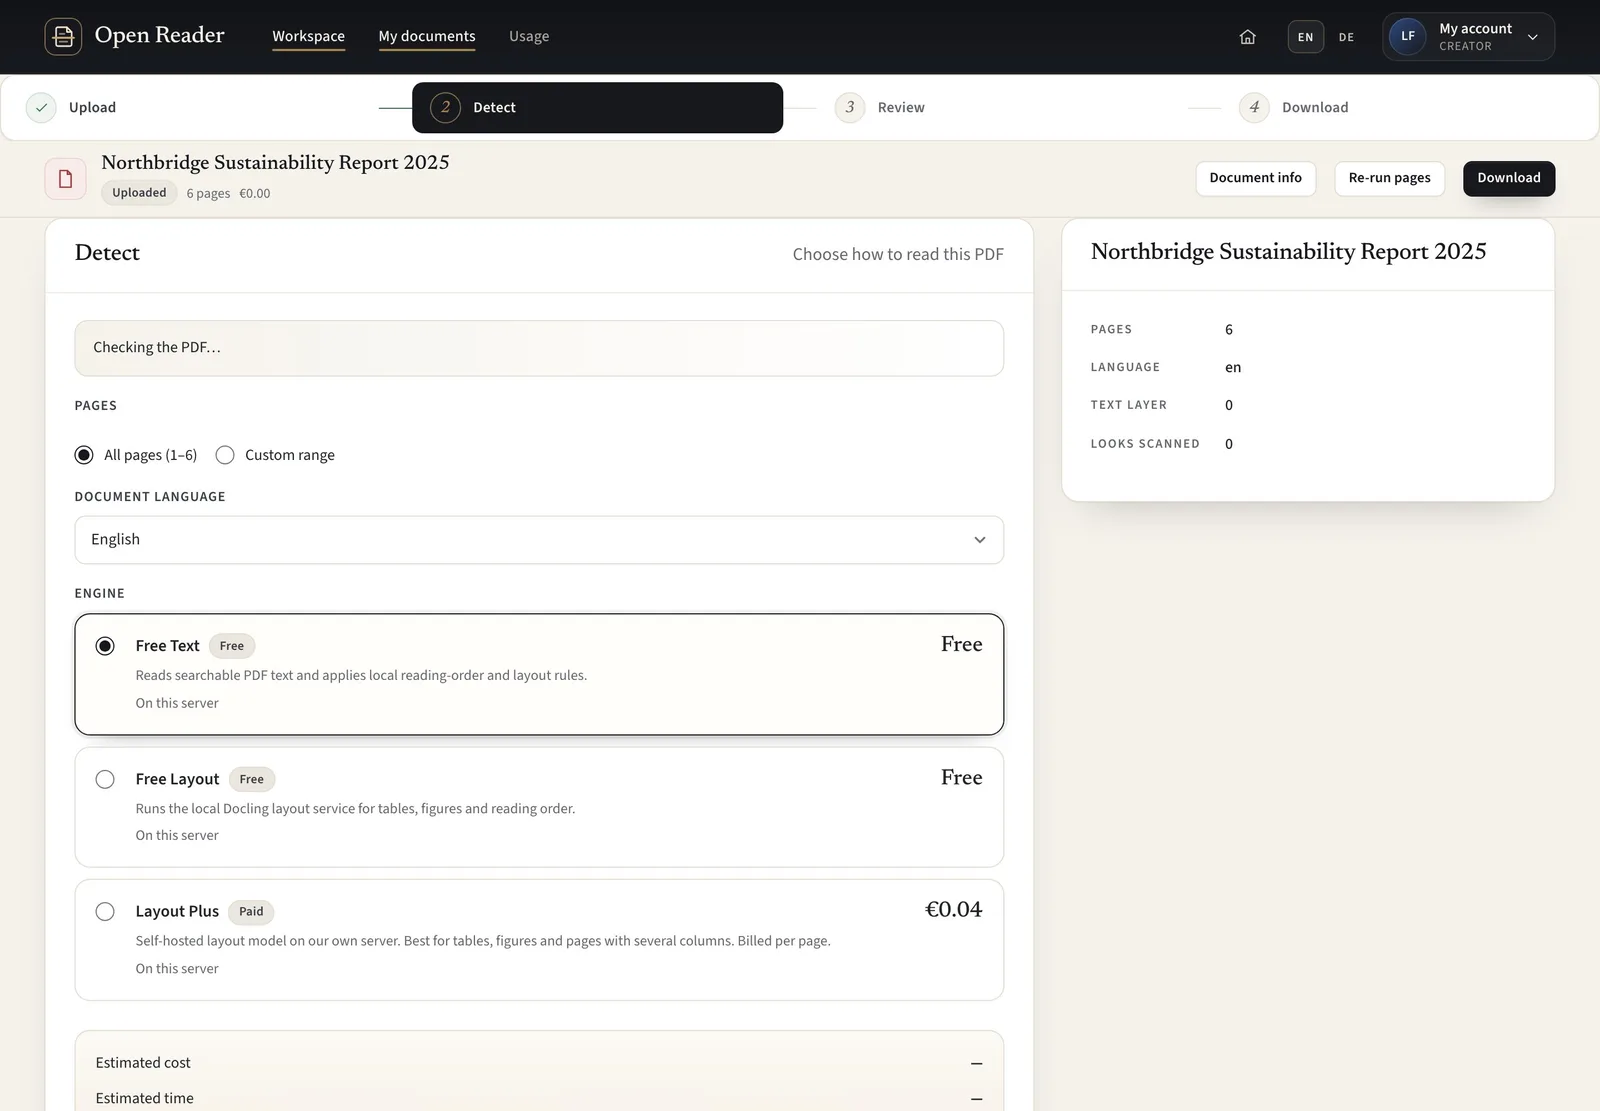Click the Estimated cost row

pos(539,1063)
